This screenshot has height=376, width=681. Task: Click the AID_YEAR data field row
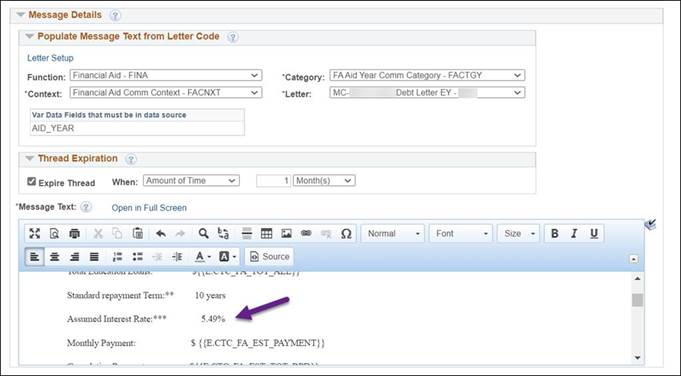tap(137, 129)
